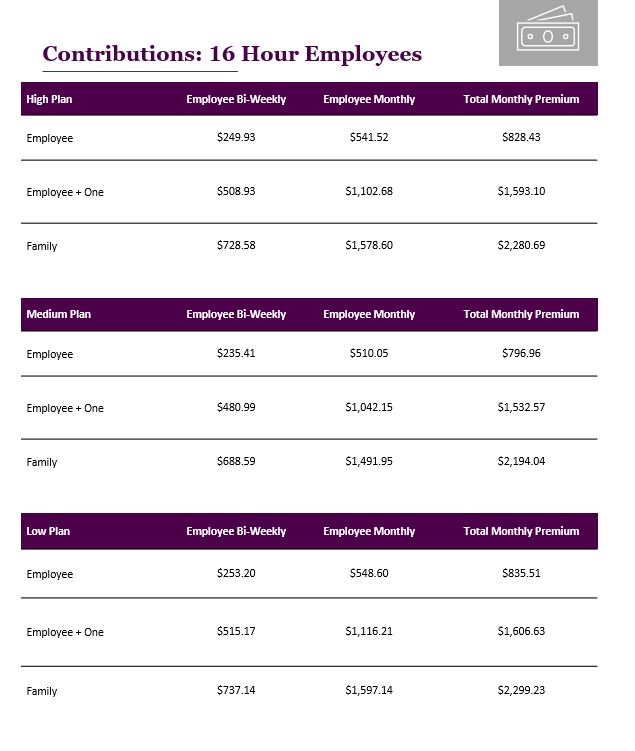Click the $253.20 Low Plan bi-weekly amount
635x751 pixels.
coord(236,573)
